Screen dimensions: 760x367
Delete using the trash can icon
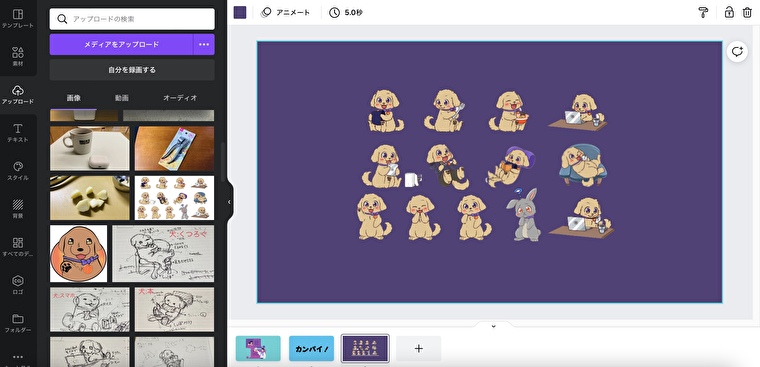click(747, 13)
